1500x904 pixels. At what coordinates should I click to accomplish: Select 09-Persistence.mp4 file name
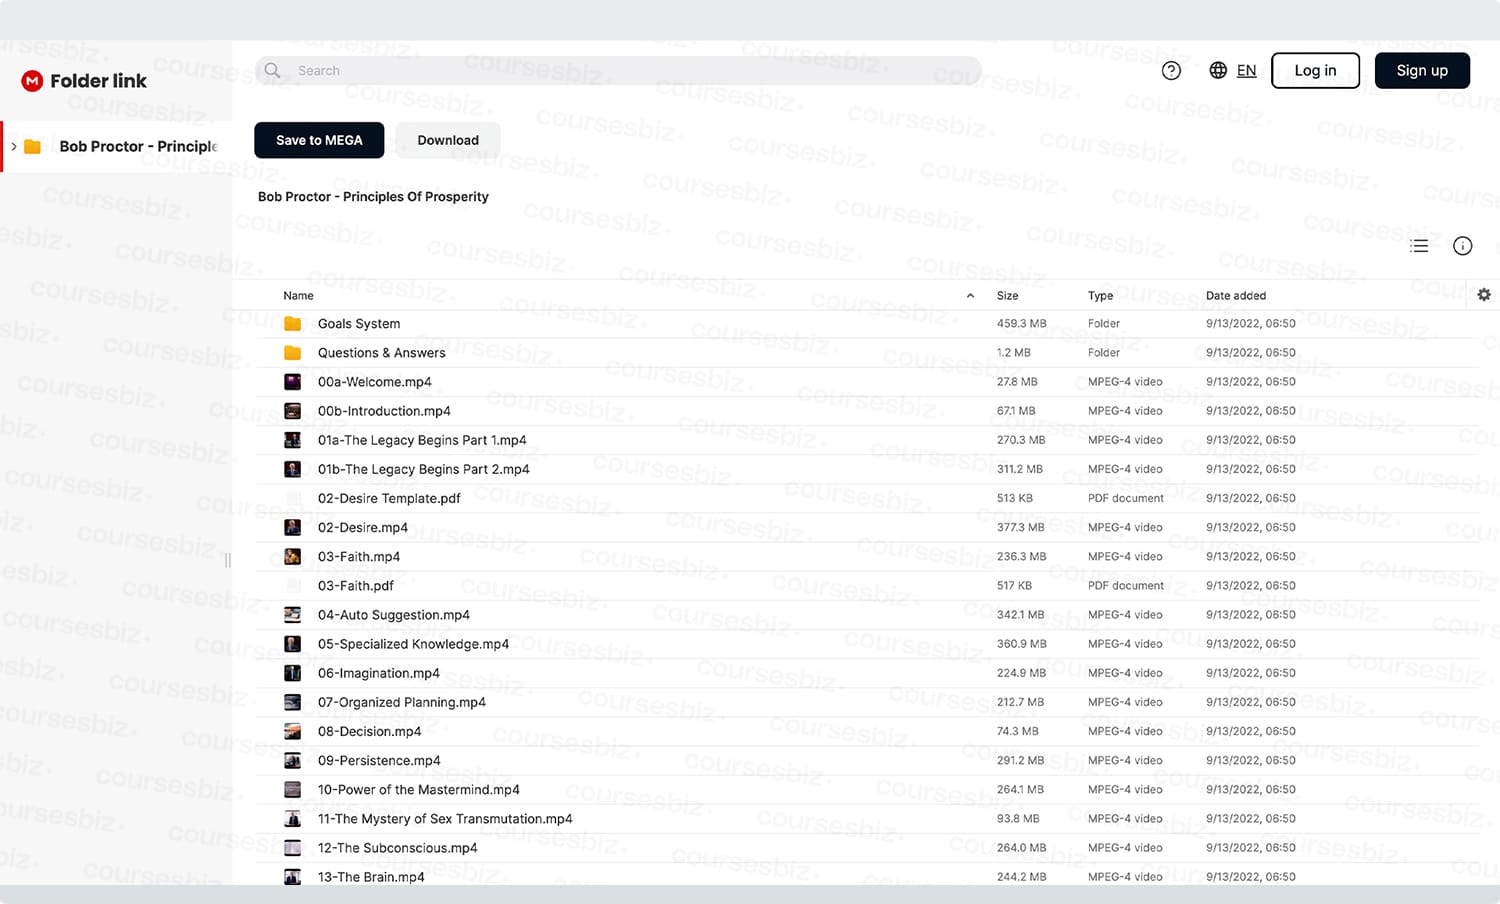[x=379, y=761]
